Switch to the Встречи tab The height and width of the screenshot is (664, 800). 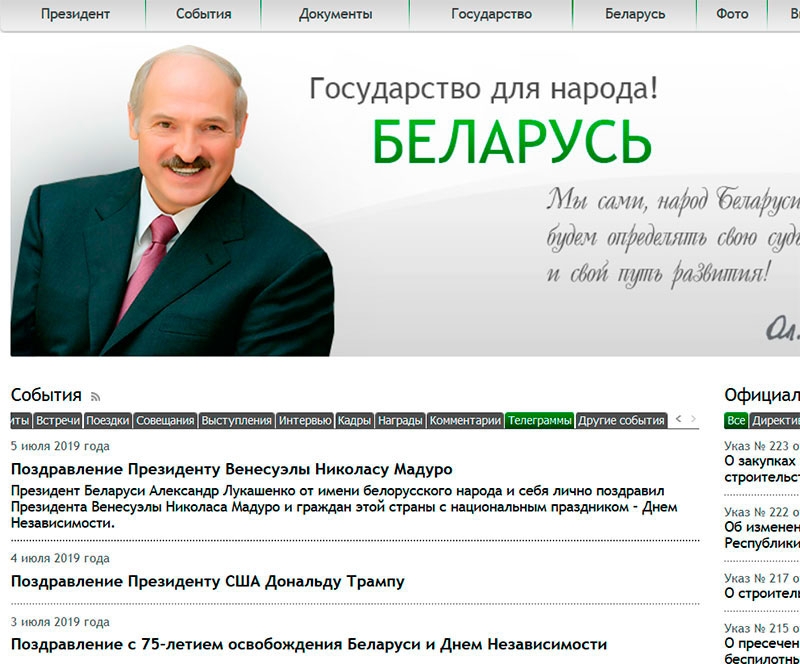[x=58, y=421]
